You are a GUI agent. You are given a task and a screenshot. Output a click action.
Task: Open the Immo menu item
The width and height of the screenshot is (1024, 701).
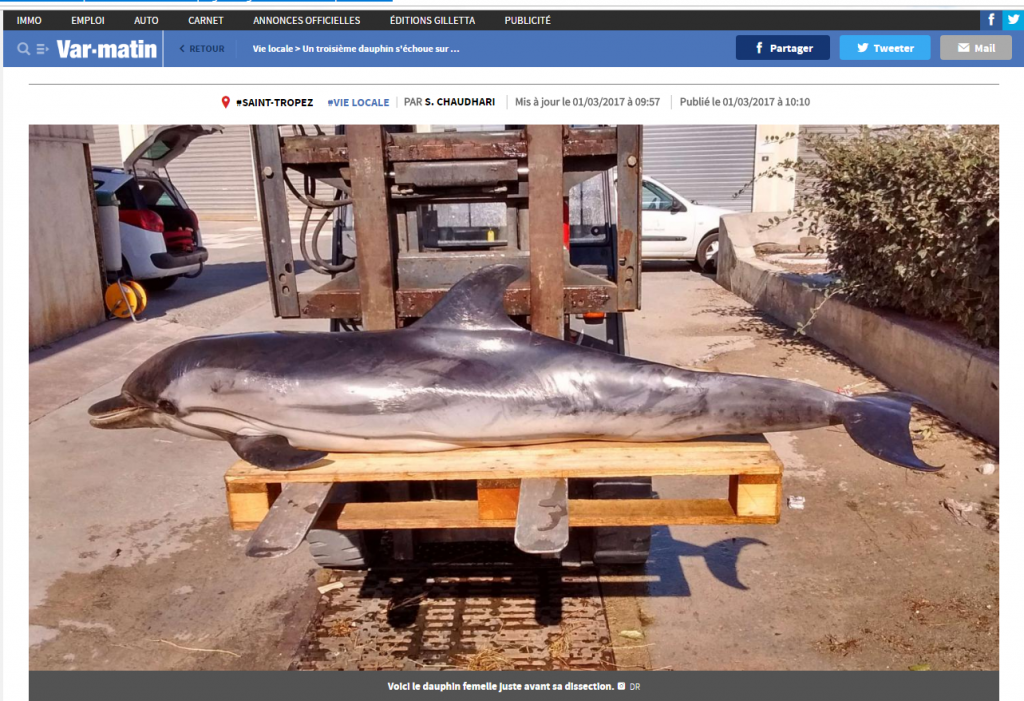[29, 20]
